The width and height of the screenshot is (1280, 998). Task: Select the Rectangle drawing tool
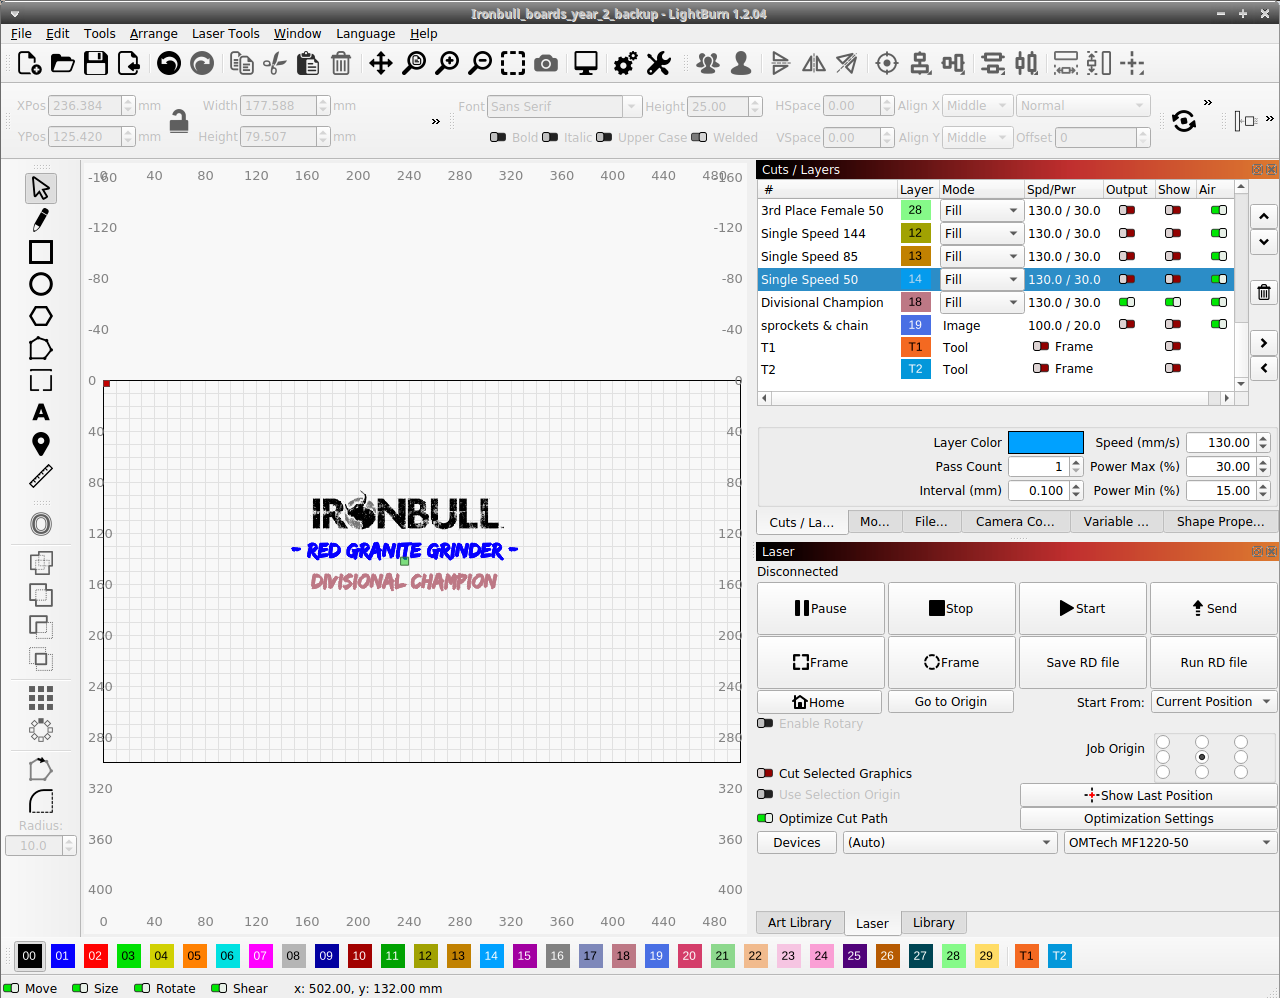click(41, 252)
